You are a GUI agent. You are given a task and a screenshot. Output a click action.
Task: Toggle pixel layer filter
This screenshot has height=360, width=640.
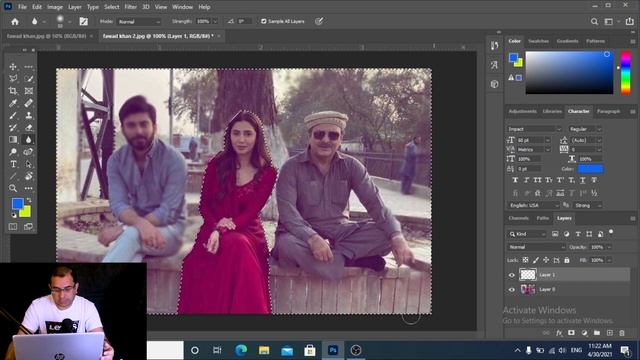(x=555, y=234)
